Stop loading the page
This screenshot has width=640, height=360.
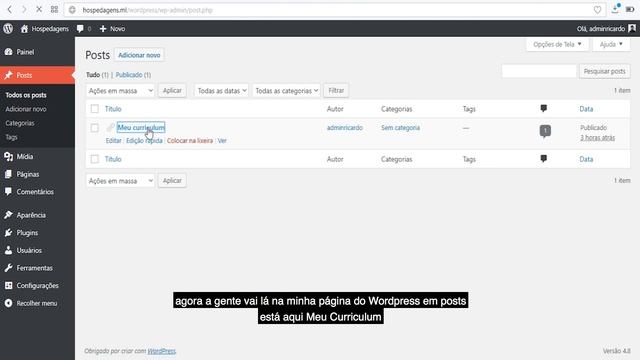[x=39, y=9]
